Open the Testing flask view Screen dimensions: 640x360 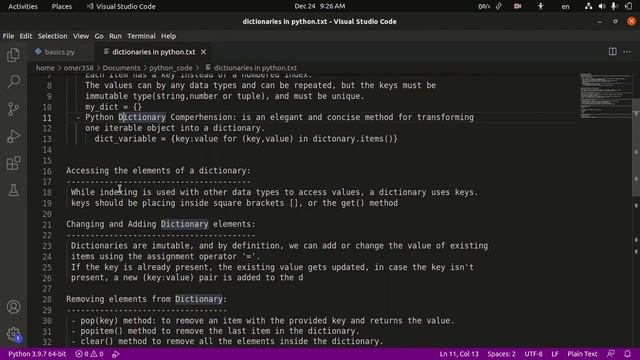click(13, 190)
